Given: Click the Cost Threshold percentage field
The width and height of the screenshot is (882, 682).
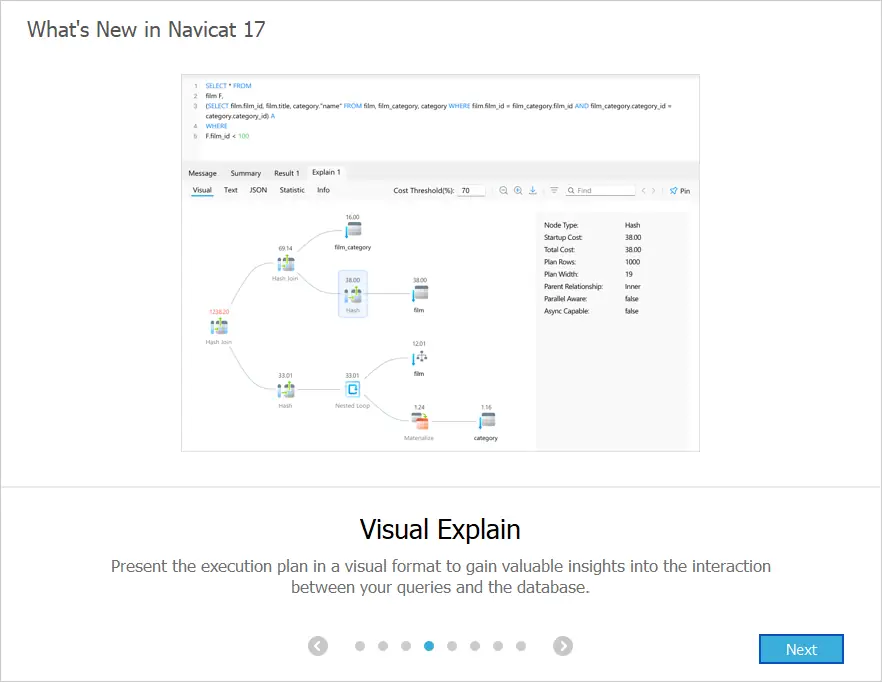Looking at the screenshot, I should click(471, 190).
